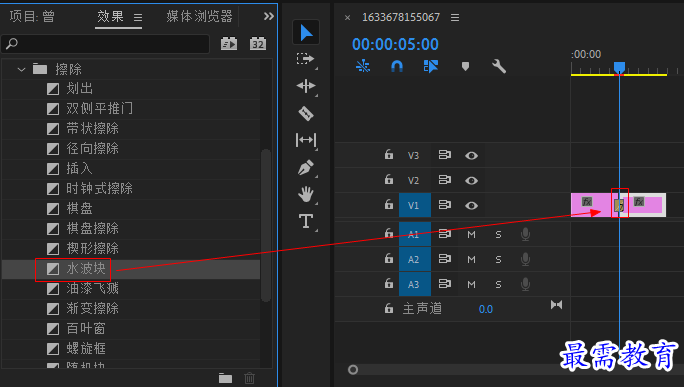
Task: Delete custom item trash icon
Action: [x=249, y=378]
